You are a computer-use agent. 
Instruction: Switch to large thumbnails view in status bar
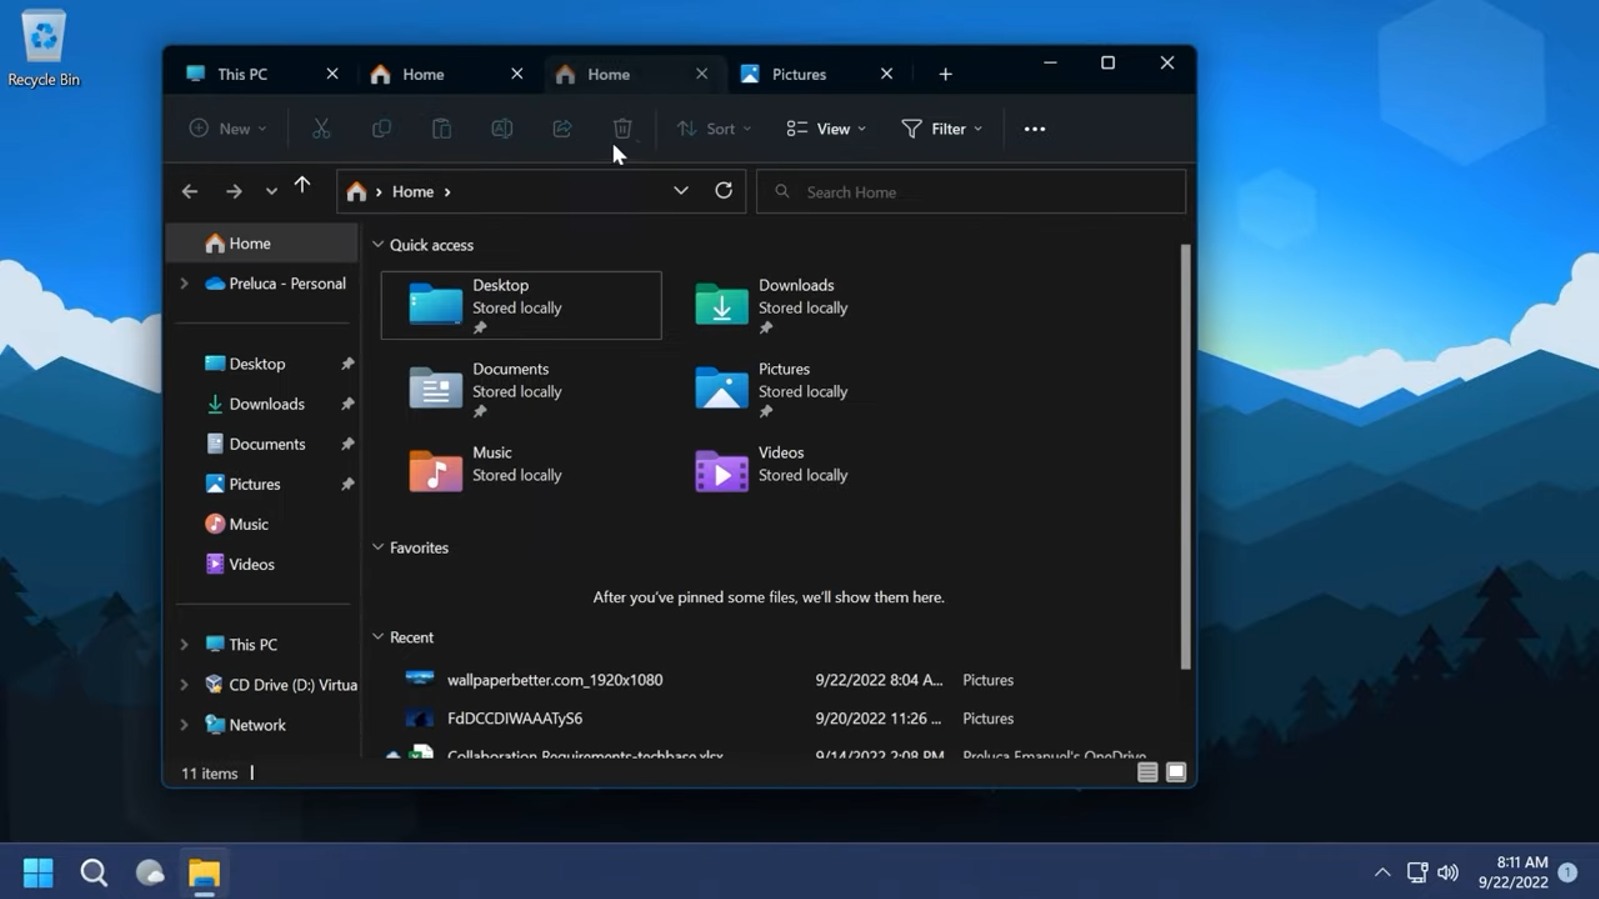1176,772
